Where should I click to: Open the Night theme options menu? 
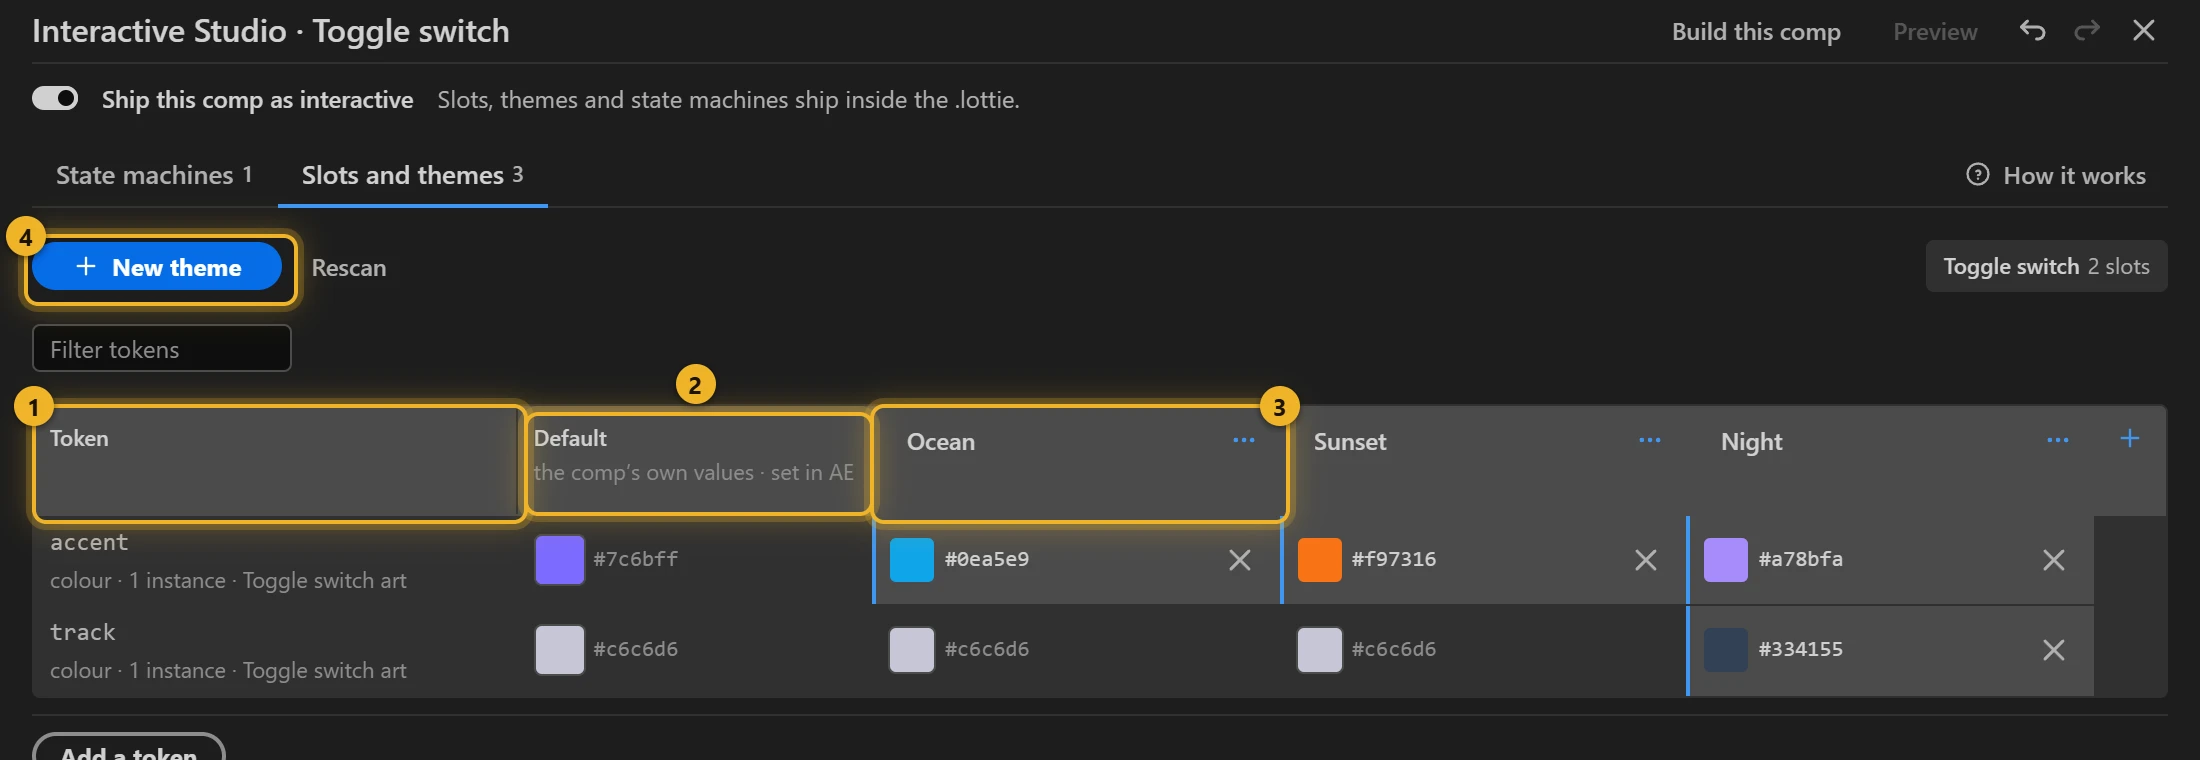click(2057, 440)
